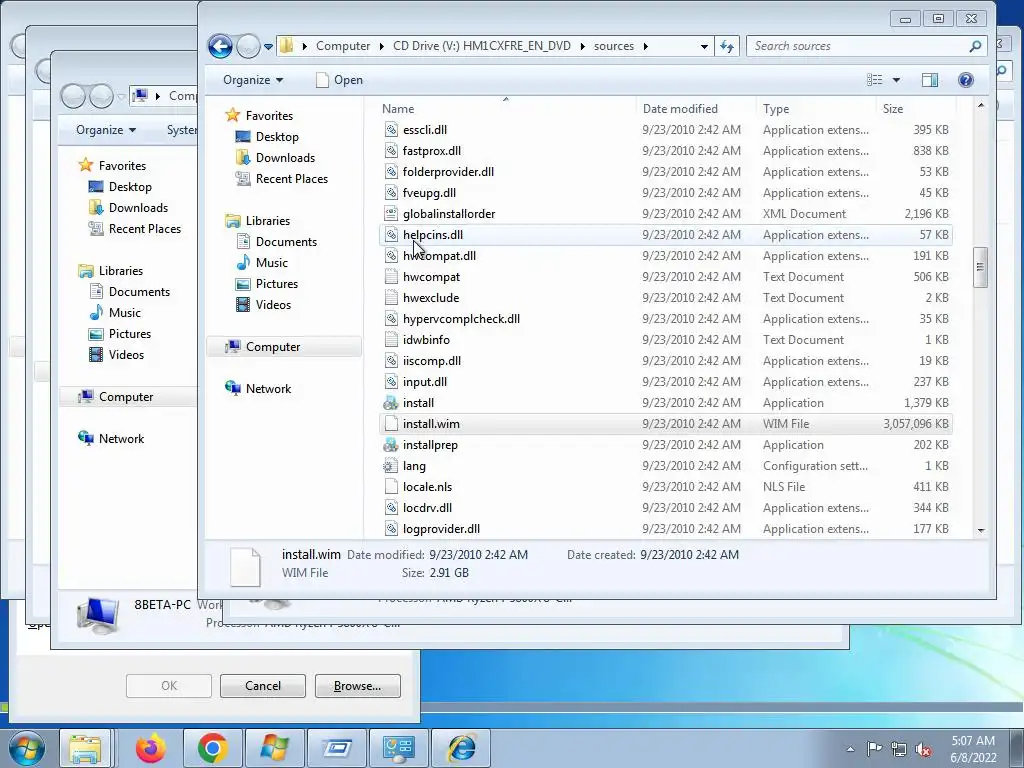Select the installprep application icon
Screen dimensions: 1024x768
tap(391, 445)
